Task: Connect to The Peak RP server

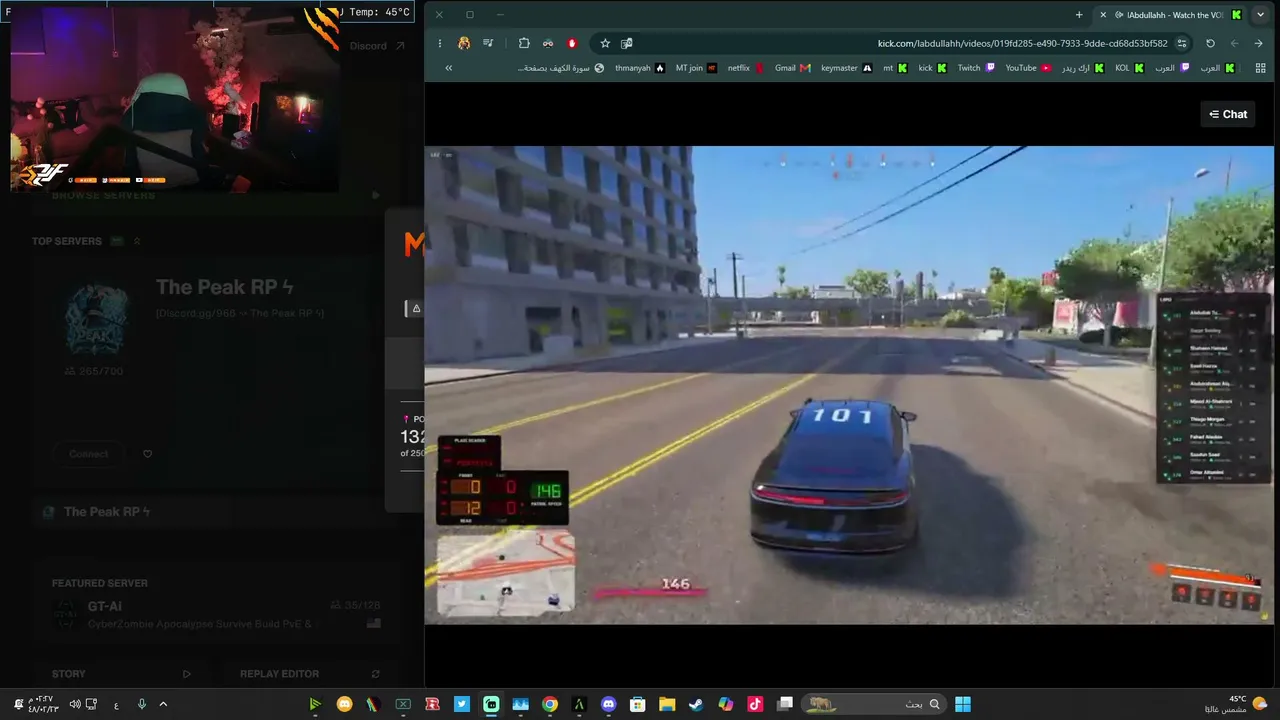Action: 89,454
